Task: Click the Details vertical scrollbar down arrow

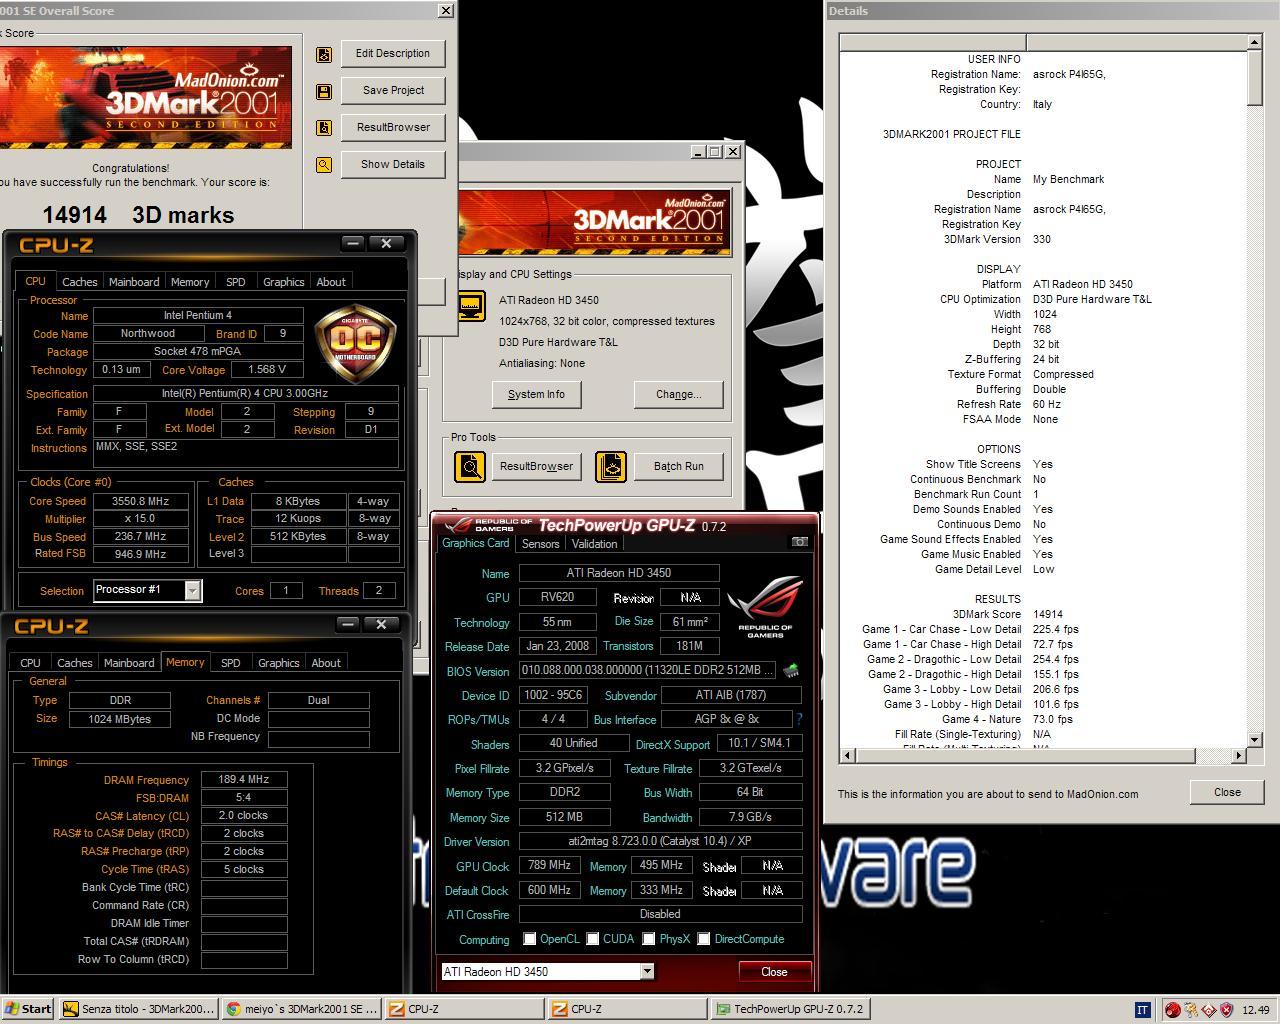Action: [1255, 739]
